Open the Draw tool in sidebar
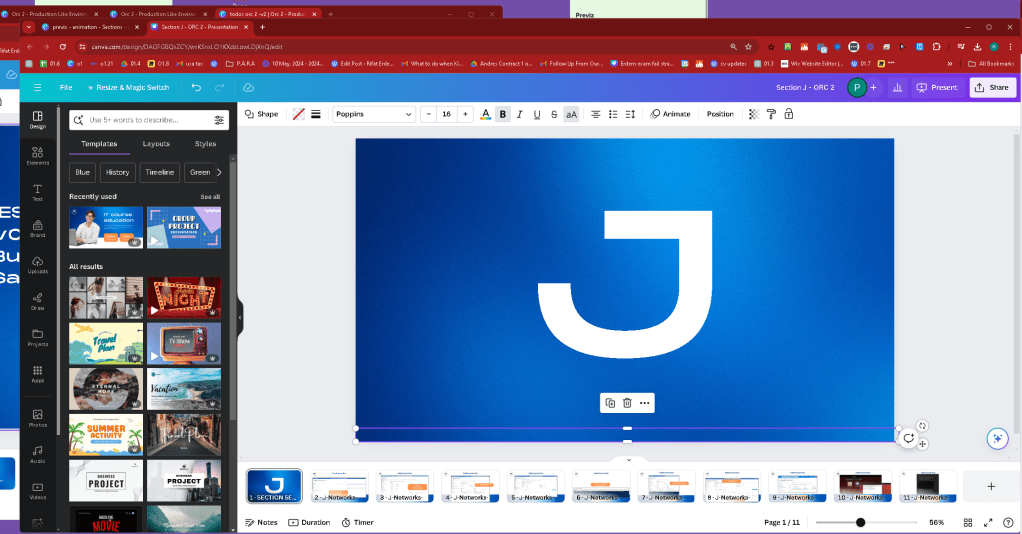 click(x=38, y=301)
